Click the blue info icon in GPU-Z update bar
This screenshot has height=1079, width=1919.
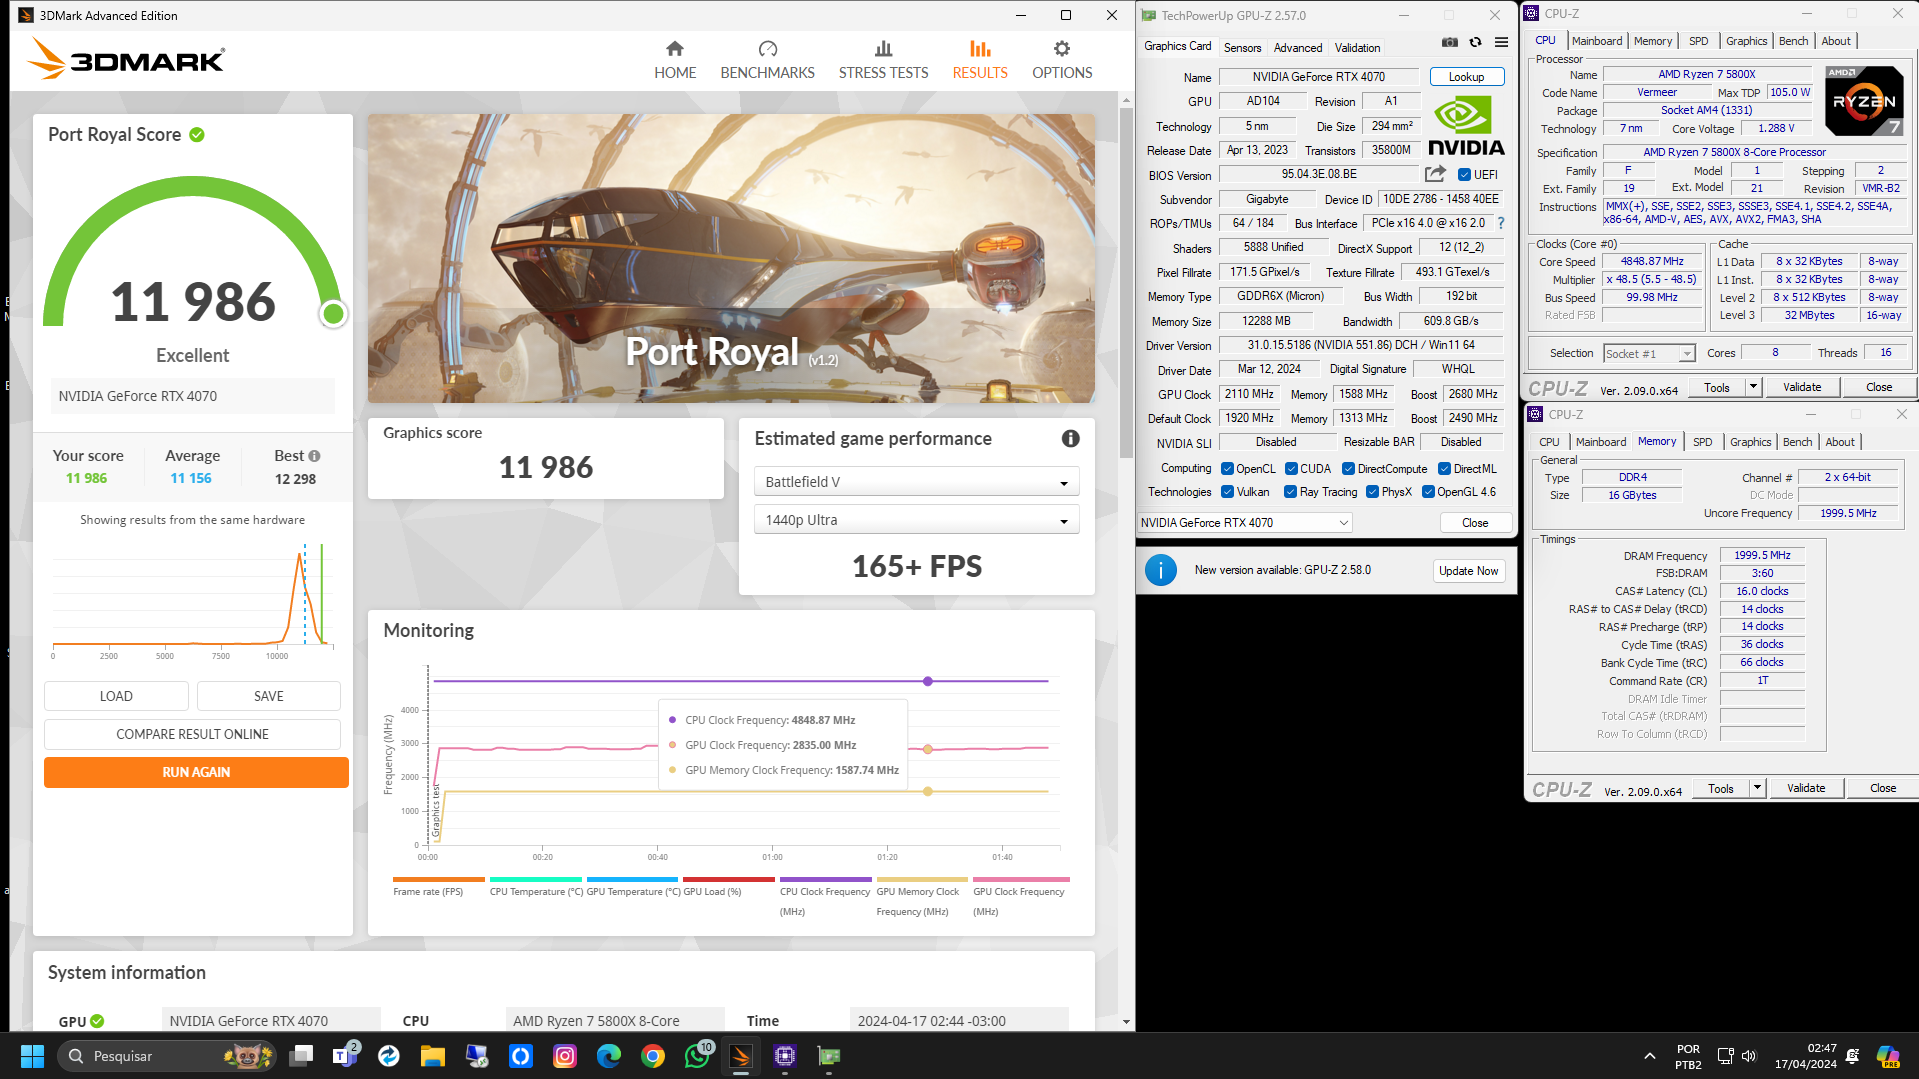(x=1160, y=571)
